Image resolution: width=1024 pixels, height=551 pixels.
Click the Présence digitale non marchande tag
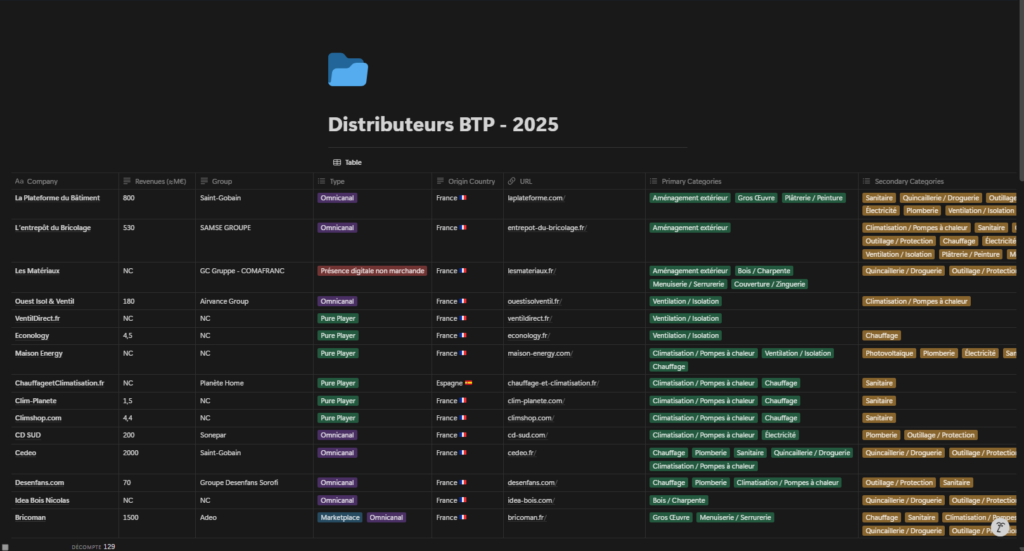coord(372,271)
